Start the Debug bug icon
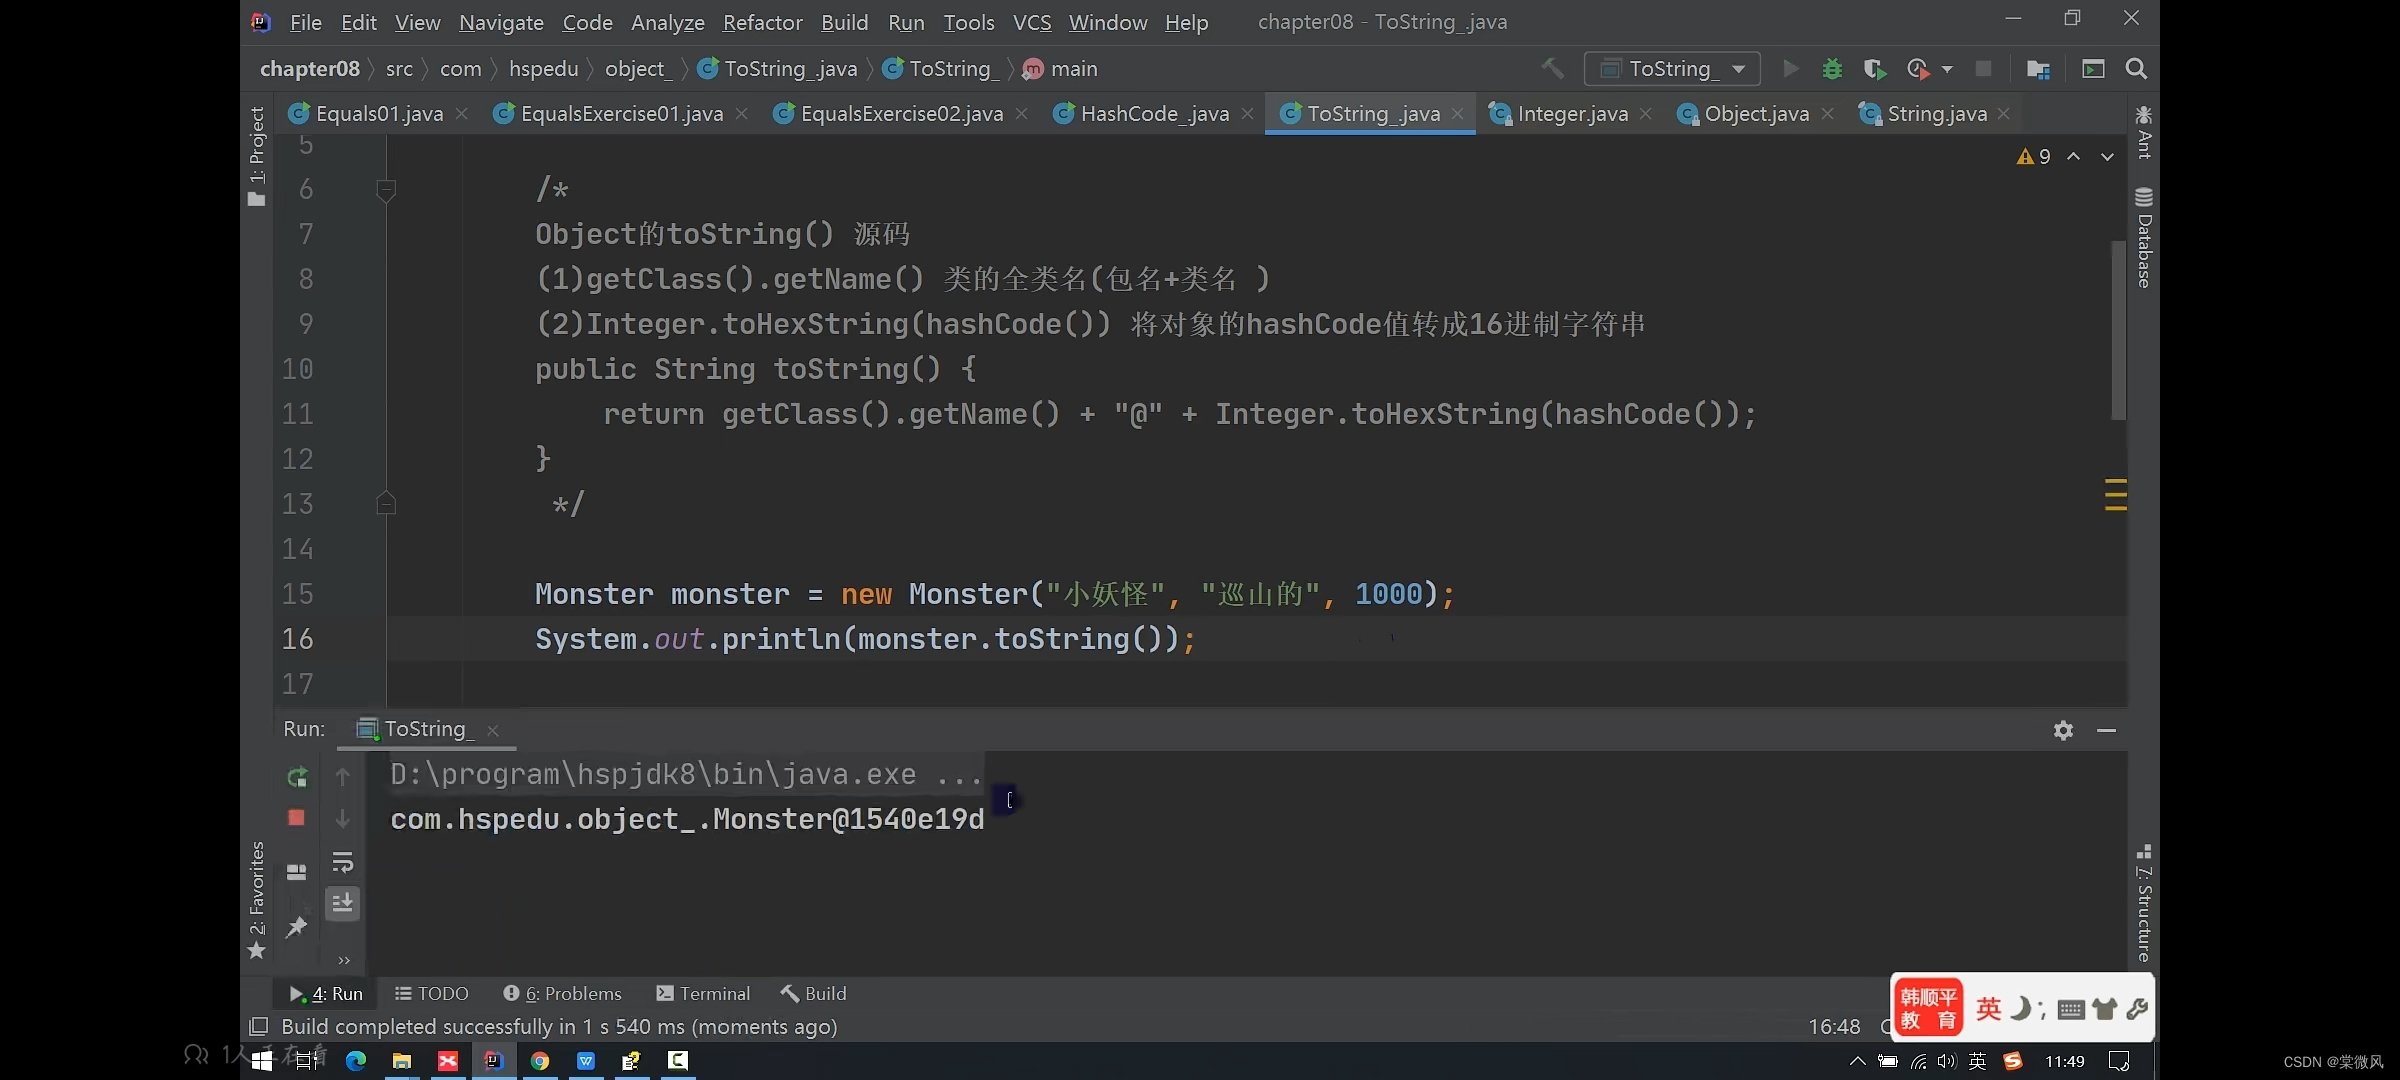This screenshot has height=1080, width=2400. (x=1832, y=69)
